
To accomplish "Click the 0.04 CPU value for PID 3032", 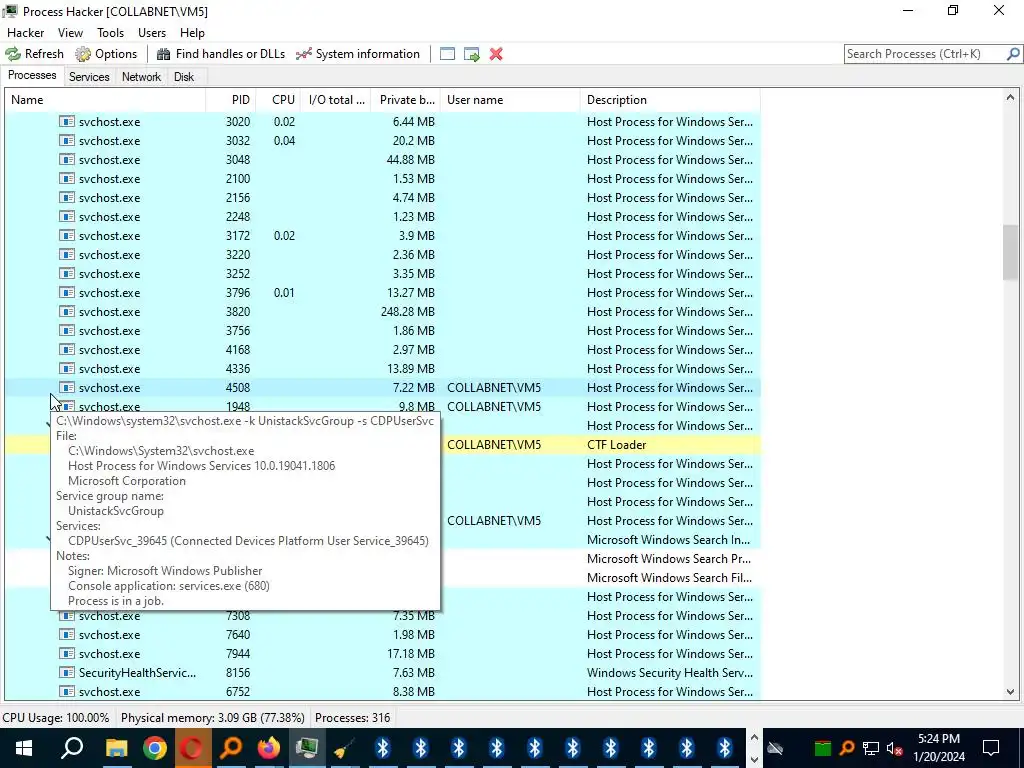I will click(x=284, y=140).
